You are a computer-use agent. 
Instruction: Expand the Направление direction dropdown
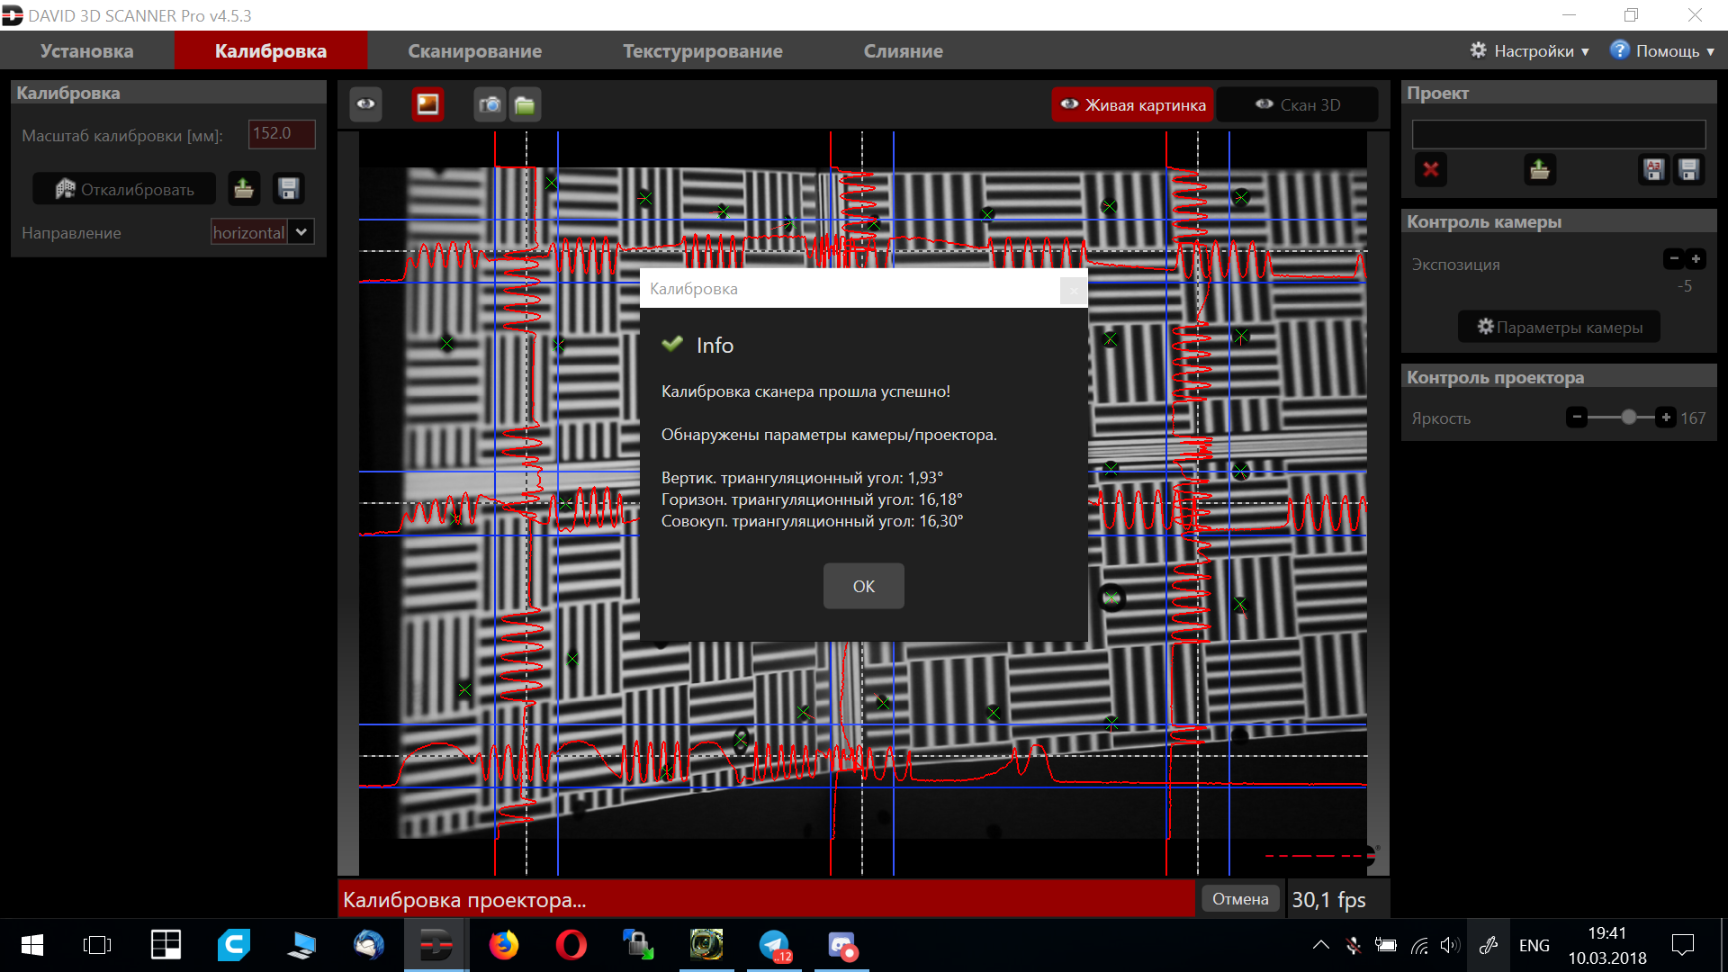pos(301,232)
